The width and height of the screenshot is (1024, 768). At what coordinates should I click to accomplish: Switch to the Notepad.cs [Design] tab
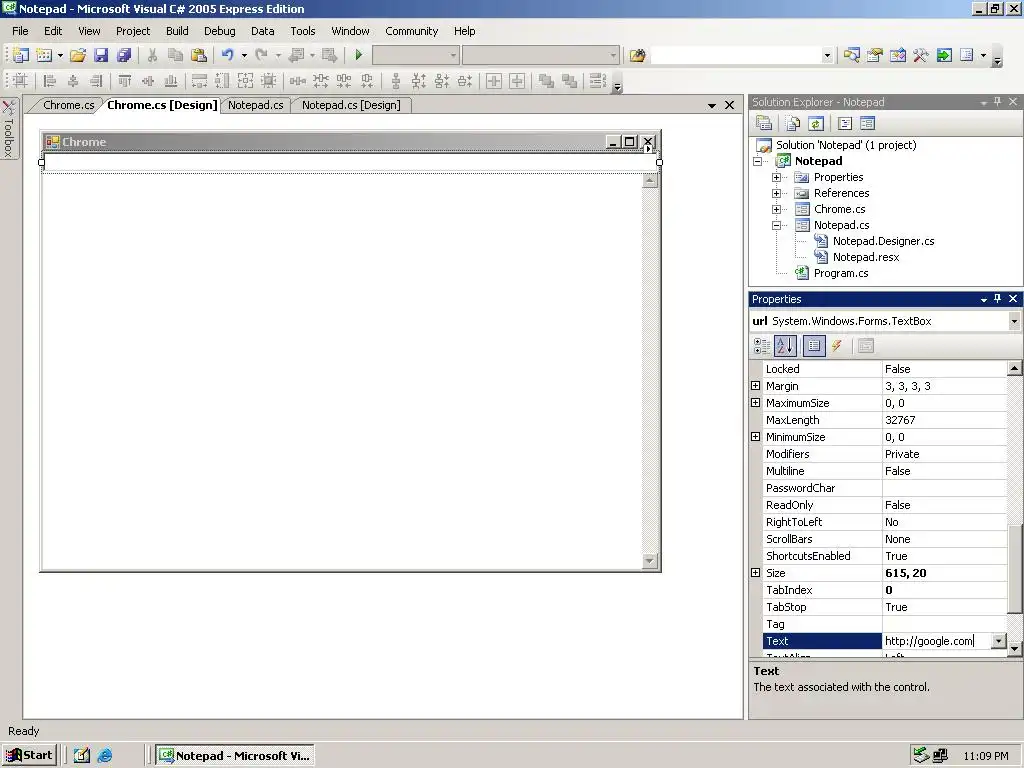tap(351, 105)
